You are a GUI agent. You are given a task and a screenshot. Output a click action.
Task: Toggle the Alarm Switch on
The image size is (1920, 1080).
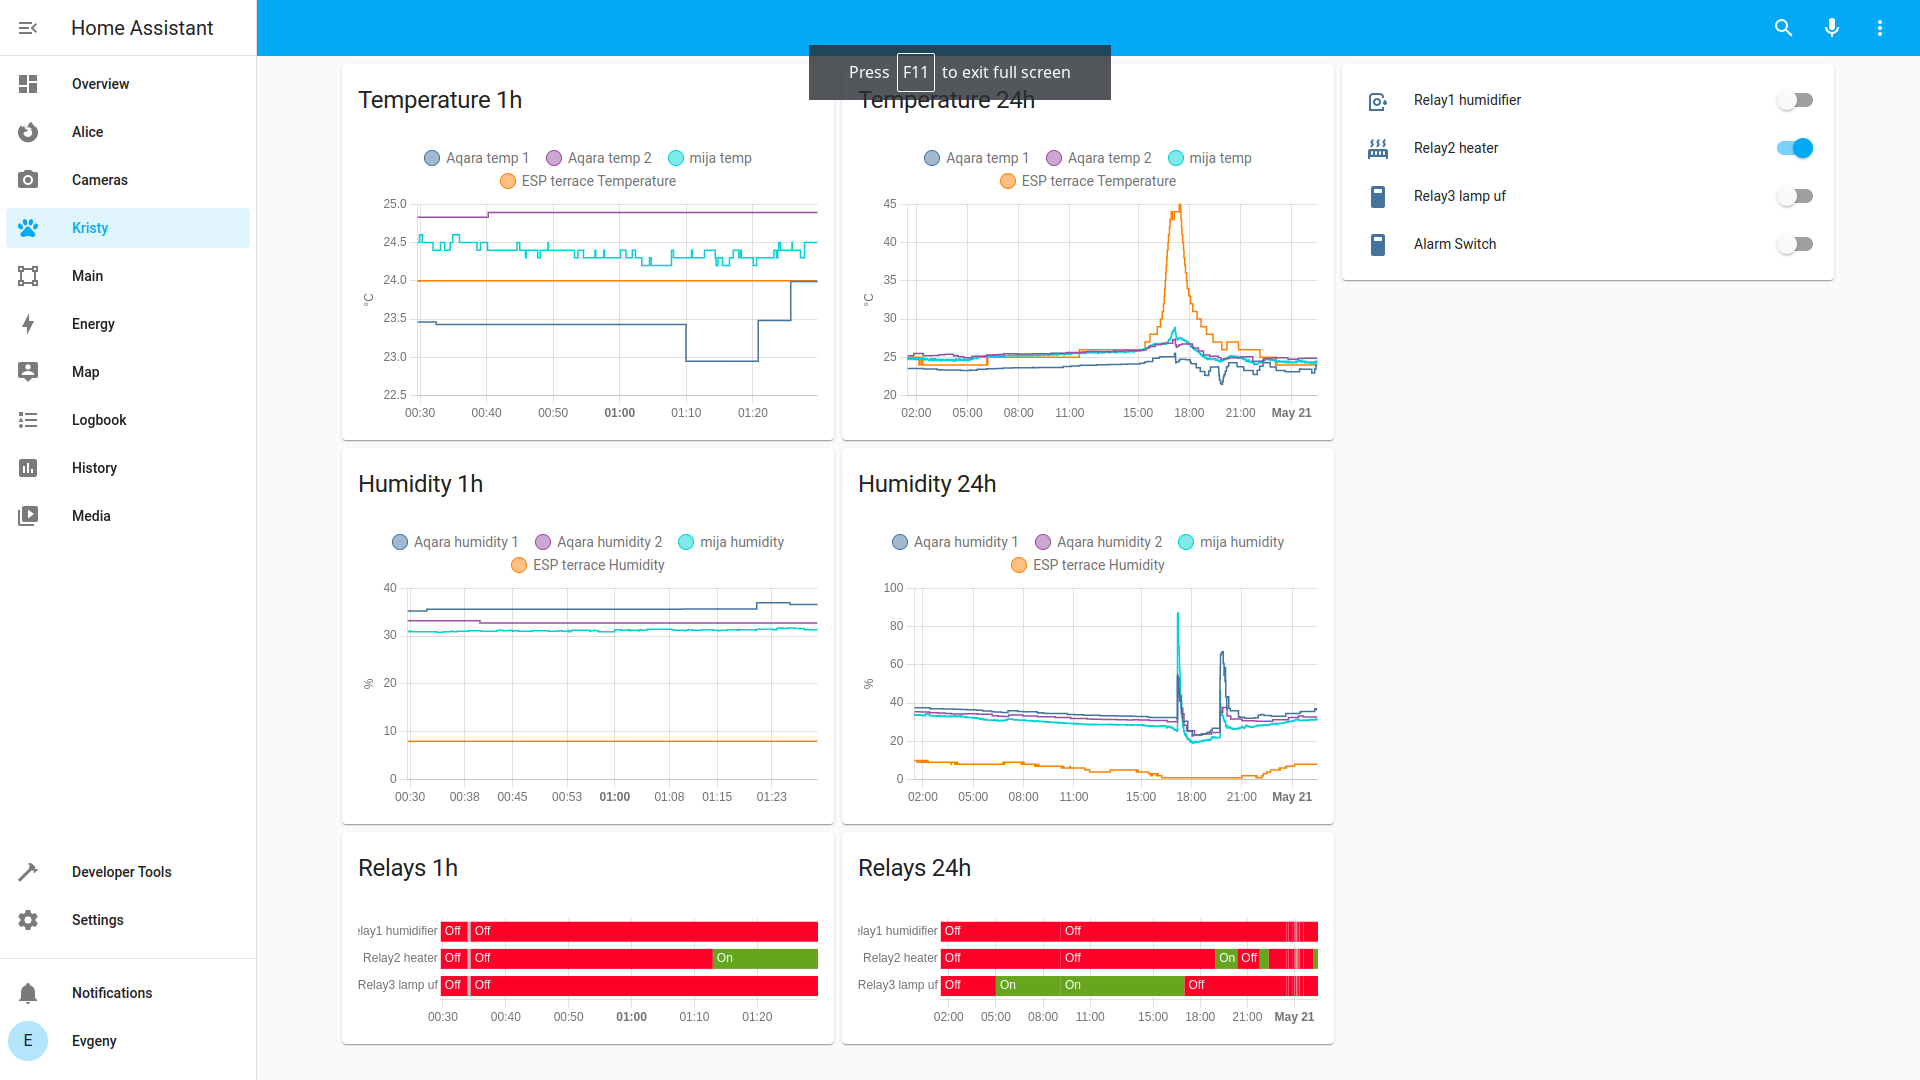point(1794,244)
